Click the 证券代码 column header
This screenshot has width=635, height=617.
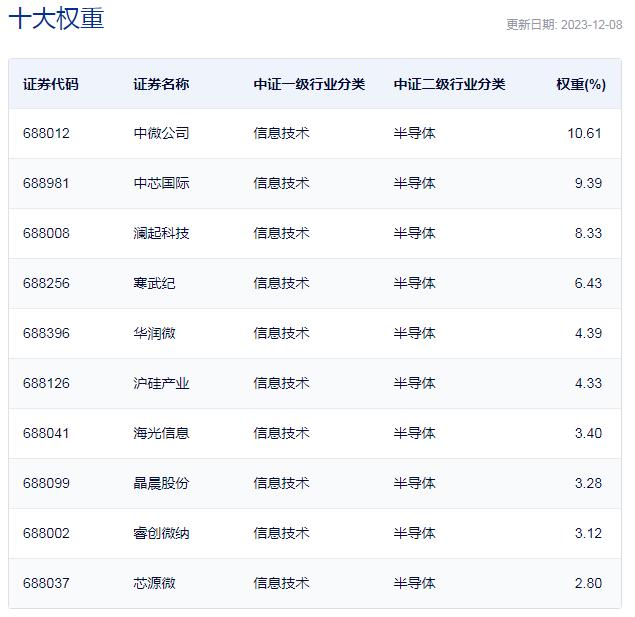[51, 84]
